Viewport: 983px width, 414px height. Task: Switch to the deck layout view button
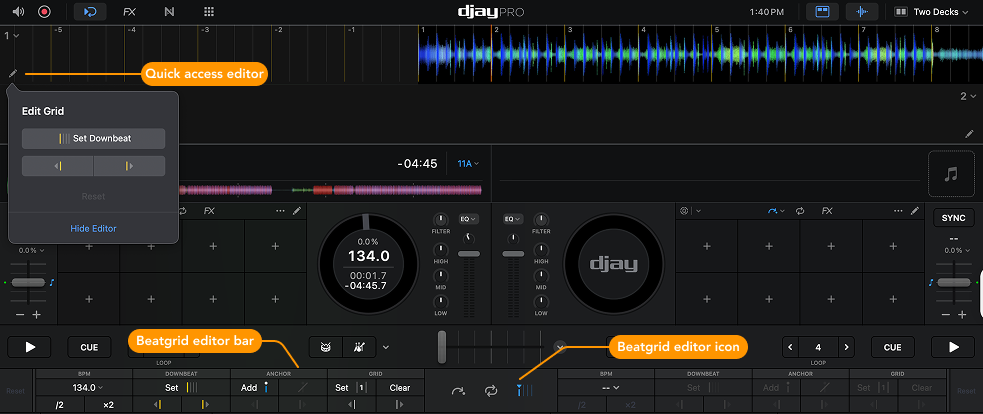pyautogui.click(x=822, y=11)
